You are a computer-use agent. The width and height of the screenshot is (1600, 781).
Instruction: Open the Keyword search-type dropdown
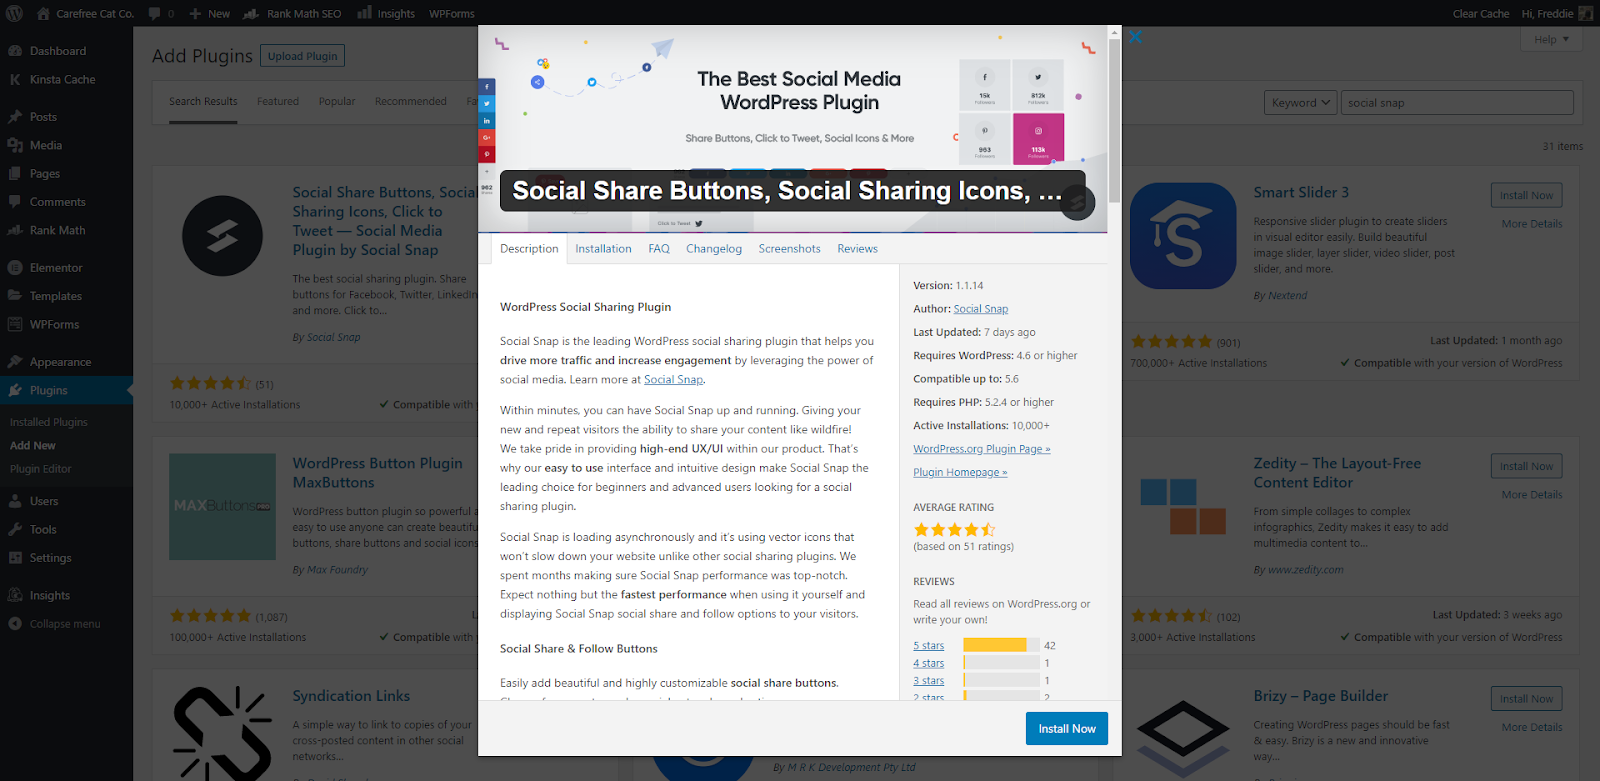pyautogui.click(x=1300, y=103)
